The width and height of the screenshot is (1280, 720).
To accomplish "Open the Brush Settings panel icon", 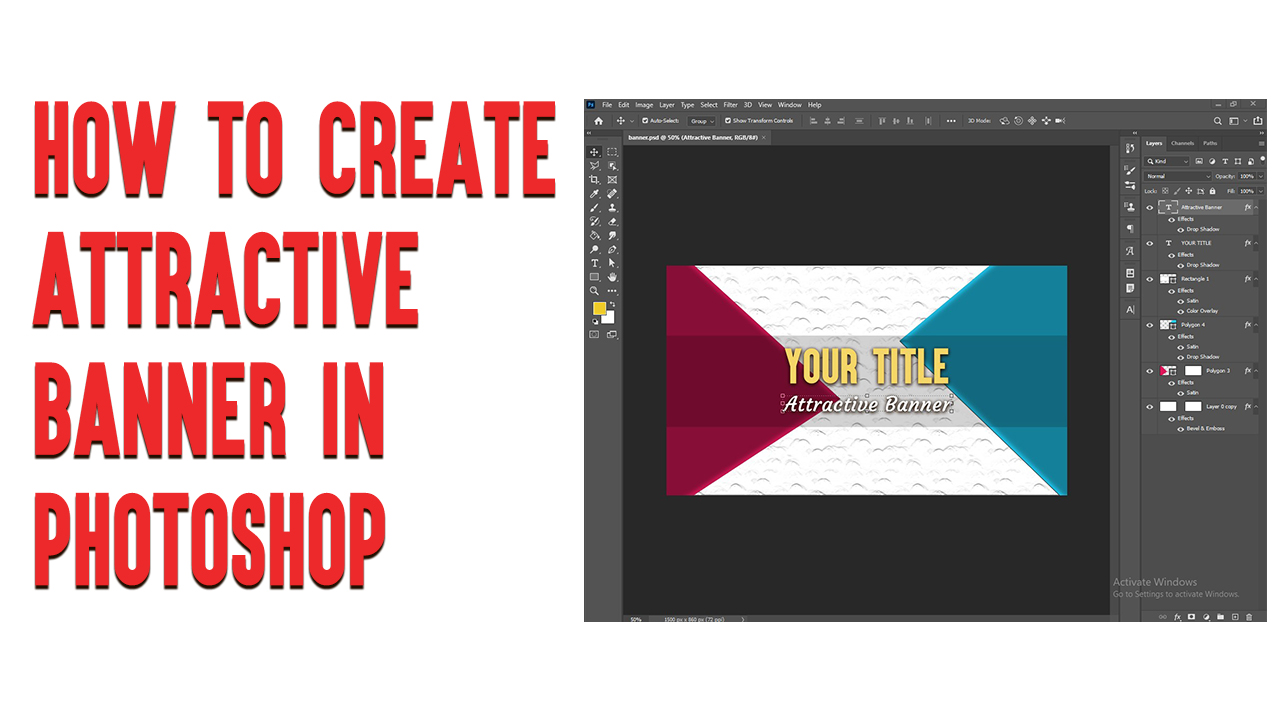I will coord(1130,170).
